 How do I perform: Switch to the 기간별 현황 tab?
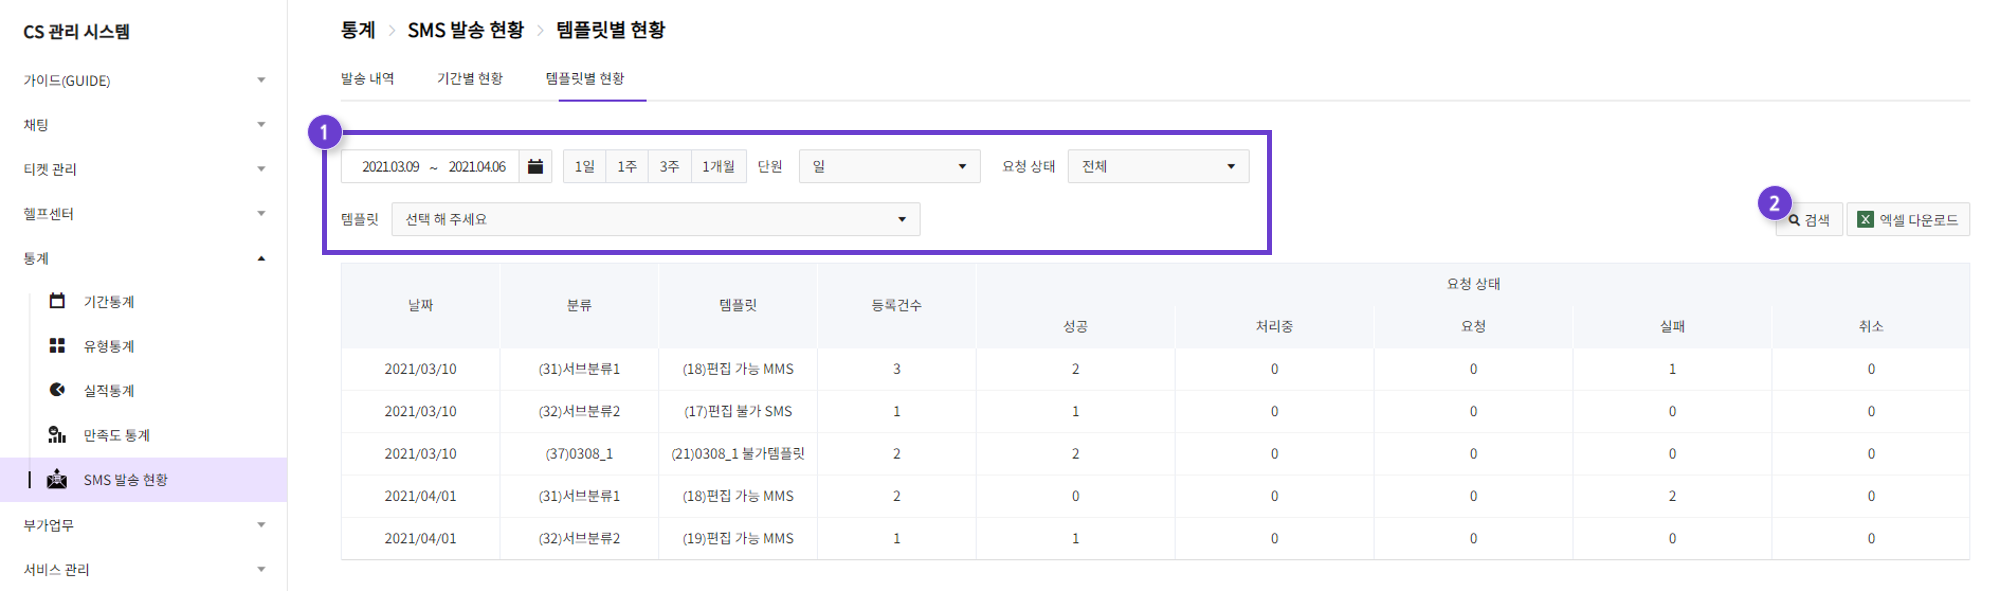470,79
